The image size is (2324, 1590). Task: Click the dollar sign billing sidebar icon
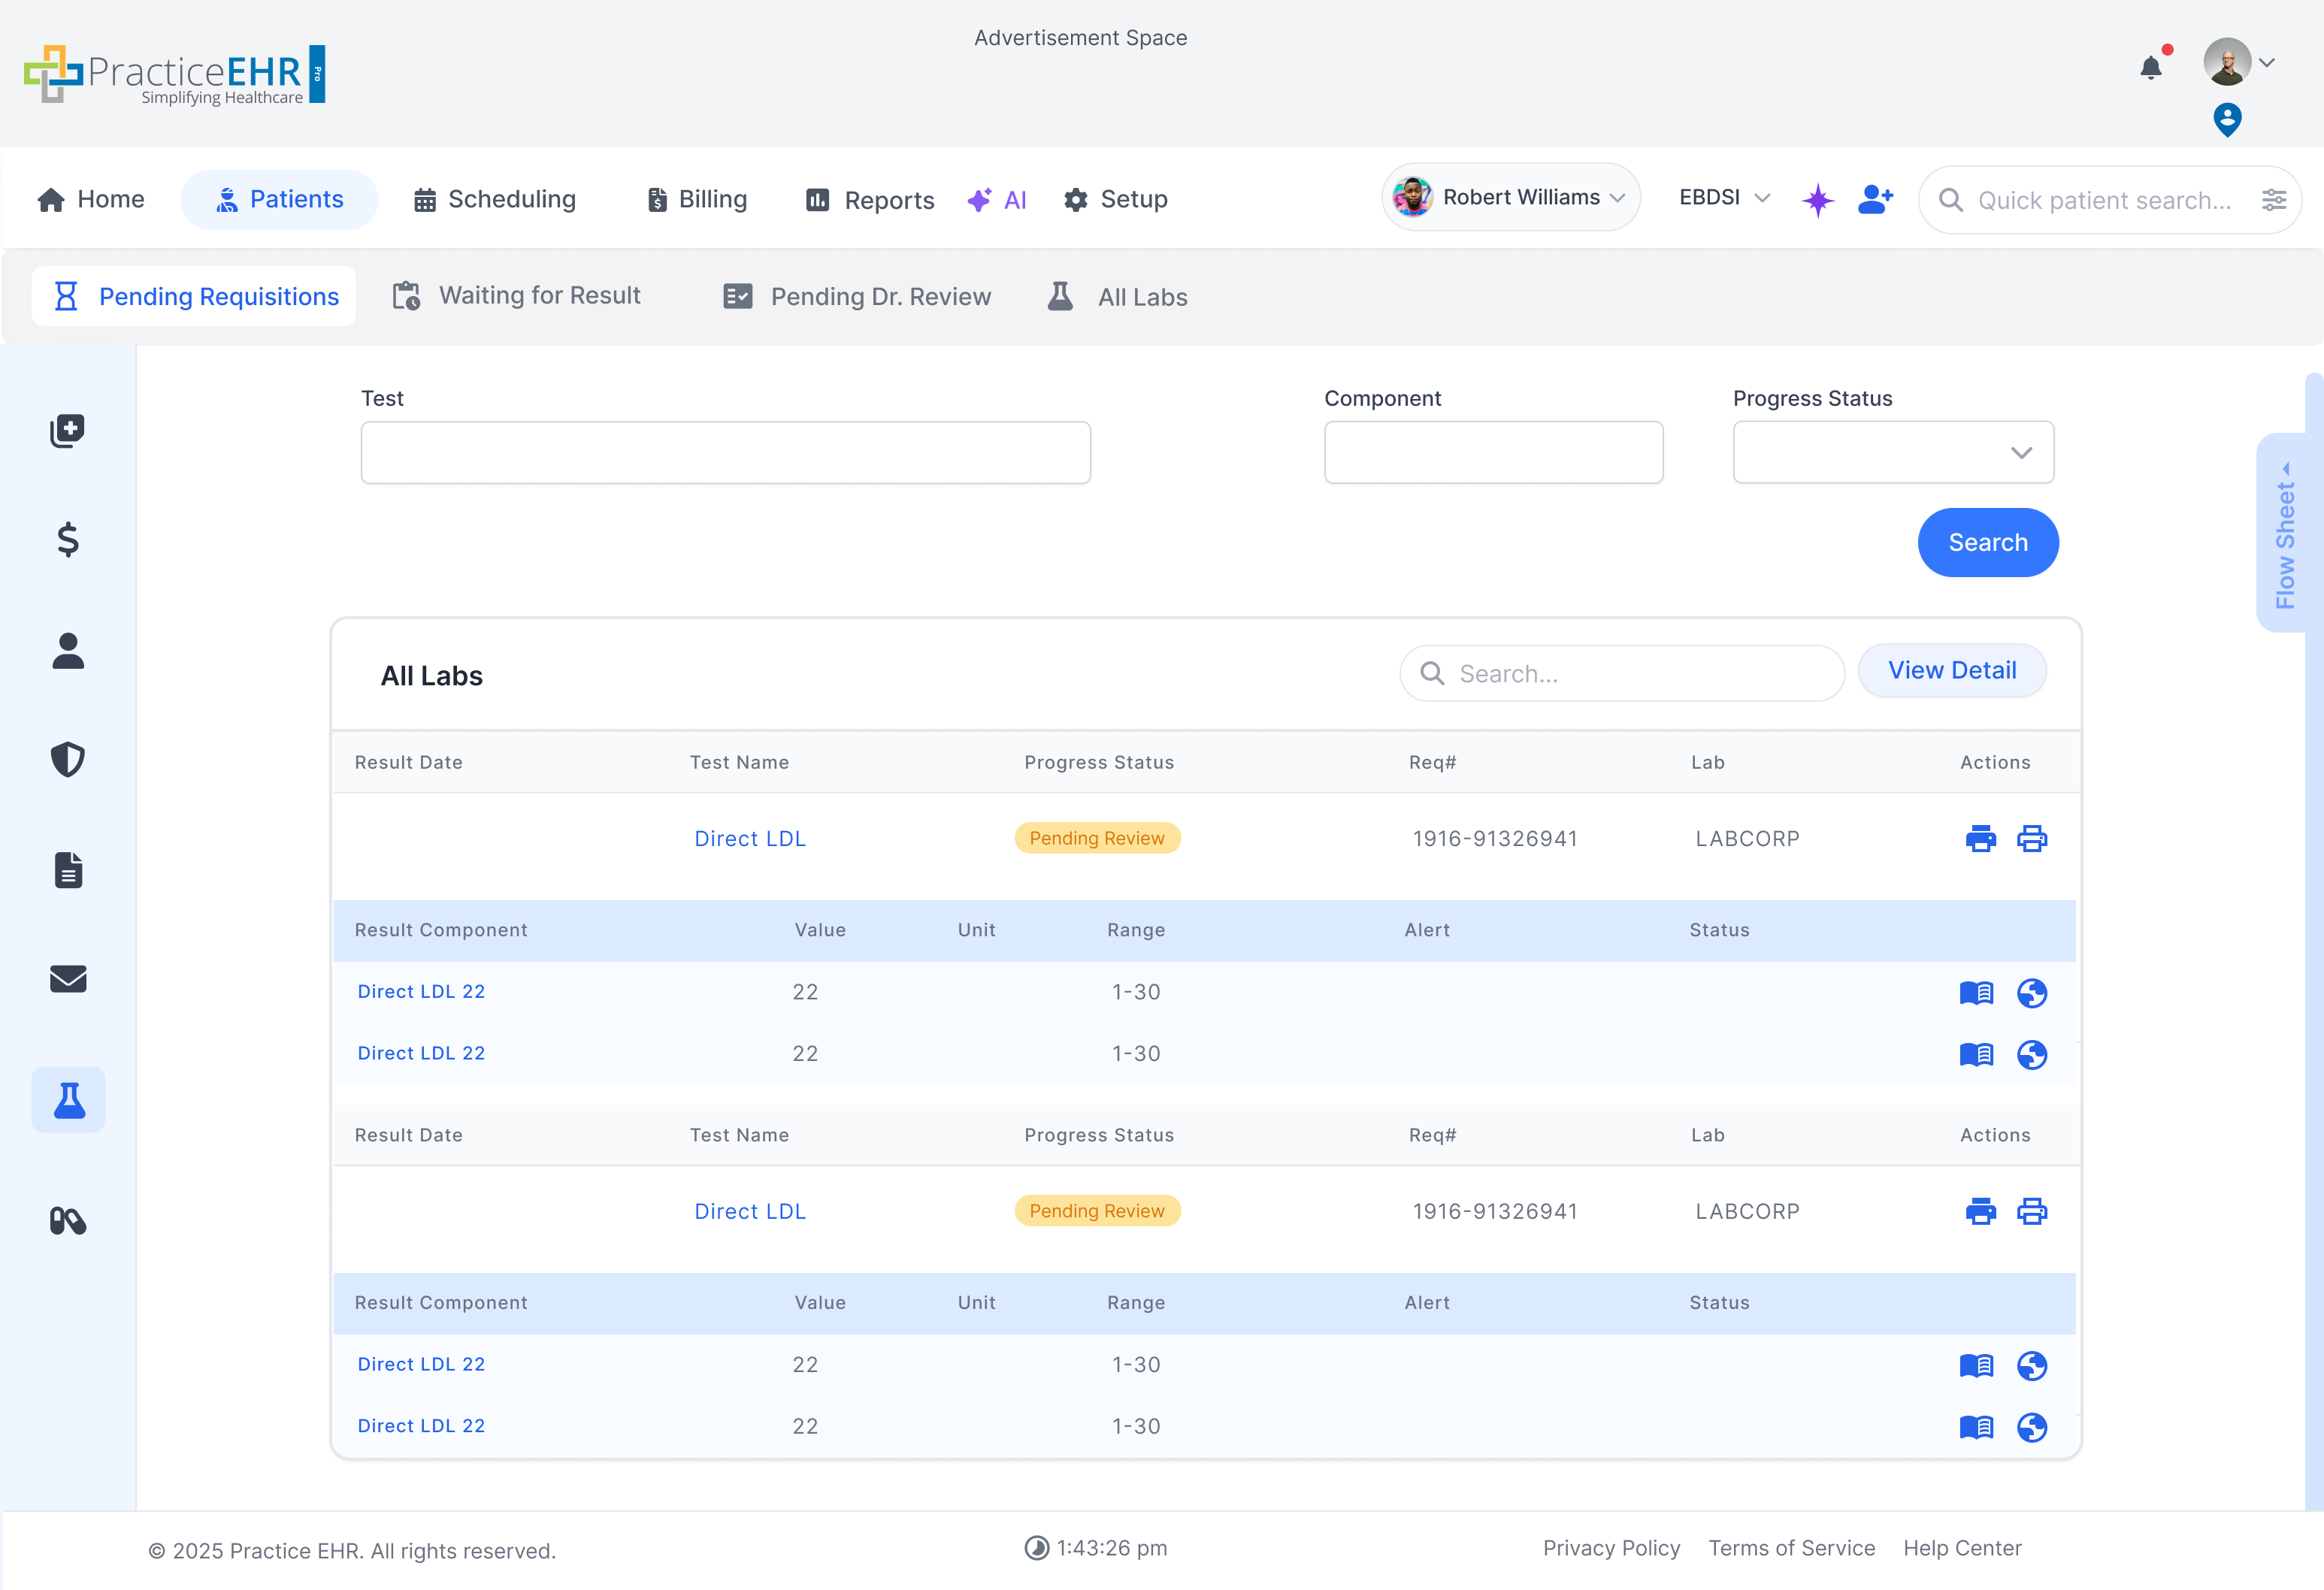(68, 539)
